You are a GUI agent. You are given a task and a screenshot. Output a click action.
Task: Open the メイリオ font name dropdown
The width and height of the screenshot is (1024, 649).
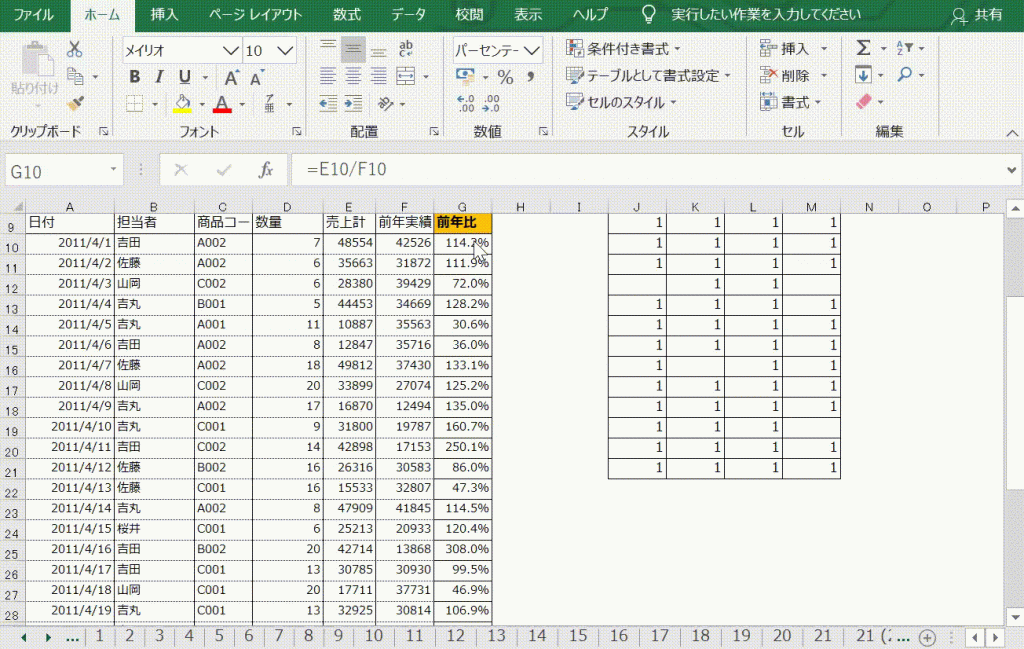[x=231, y=50]
